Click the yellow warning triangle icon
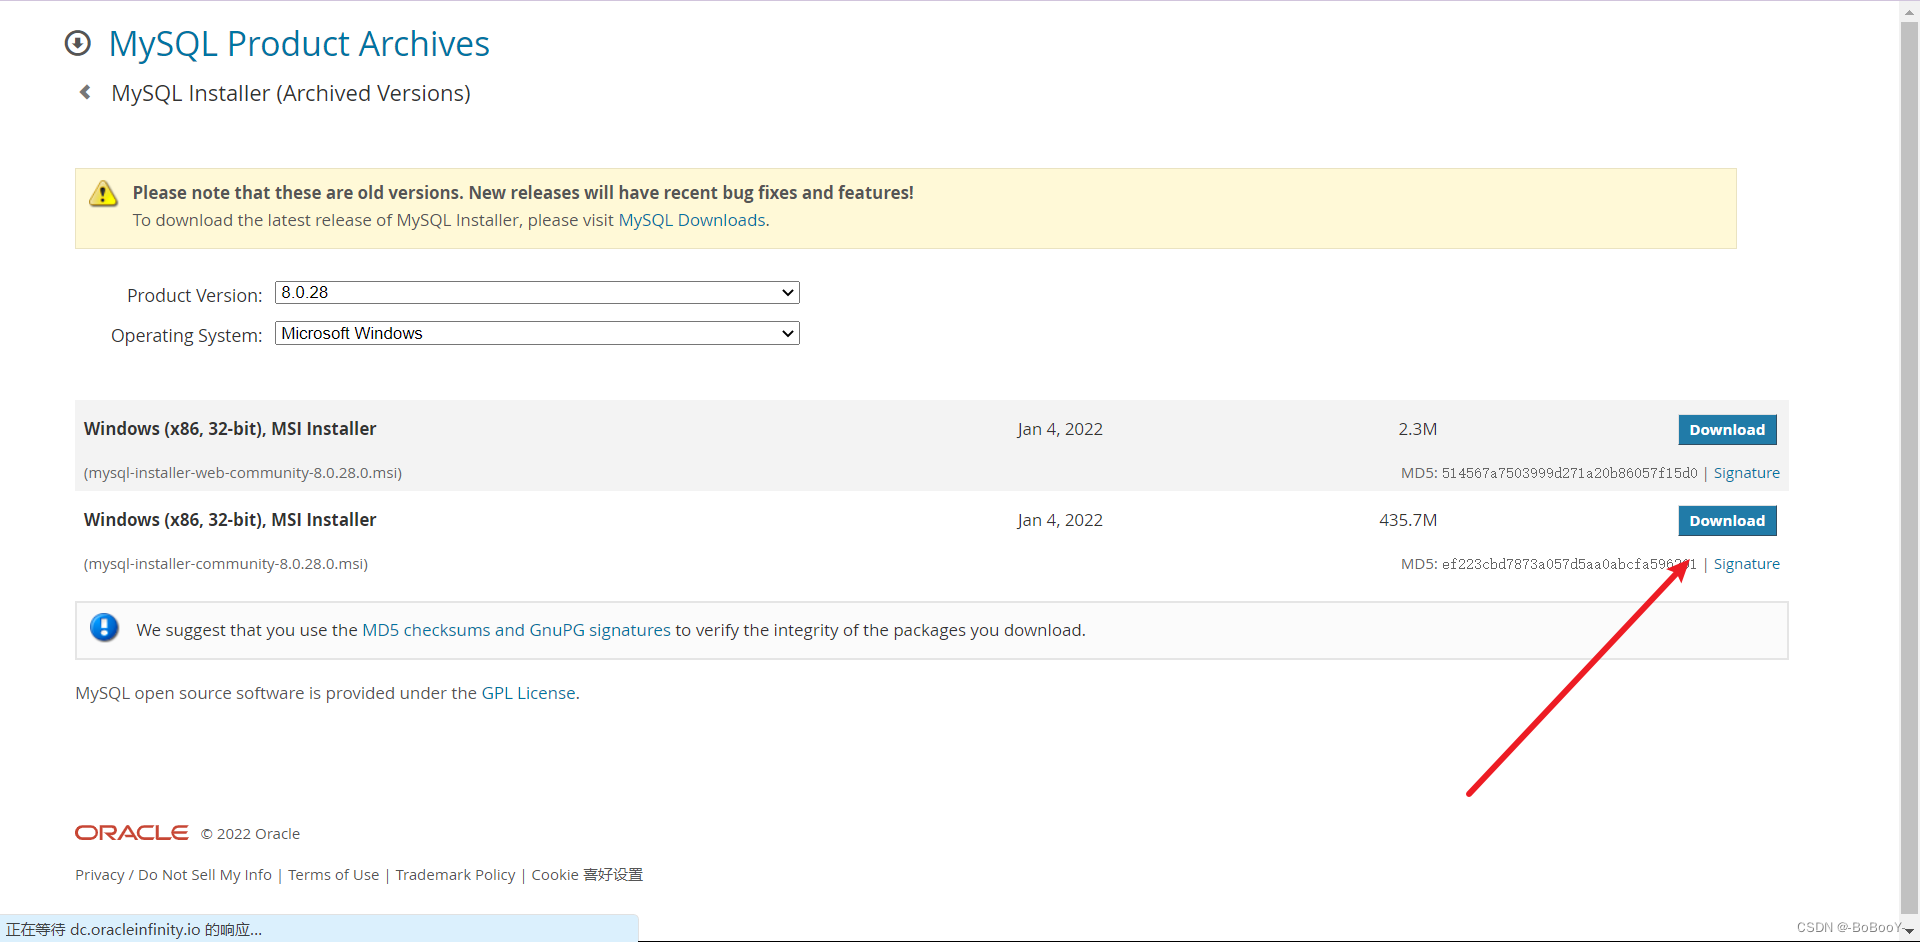1920x942 pixels. [103, 194]
